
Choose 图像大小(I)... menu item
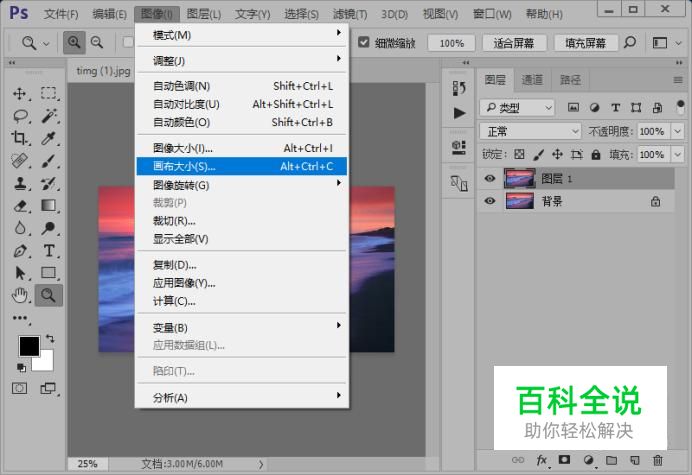(x=241, y=148)
